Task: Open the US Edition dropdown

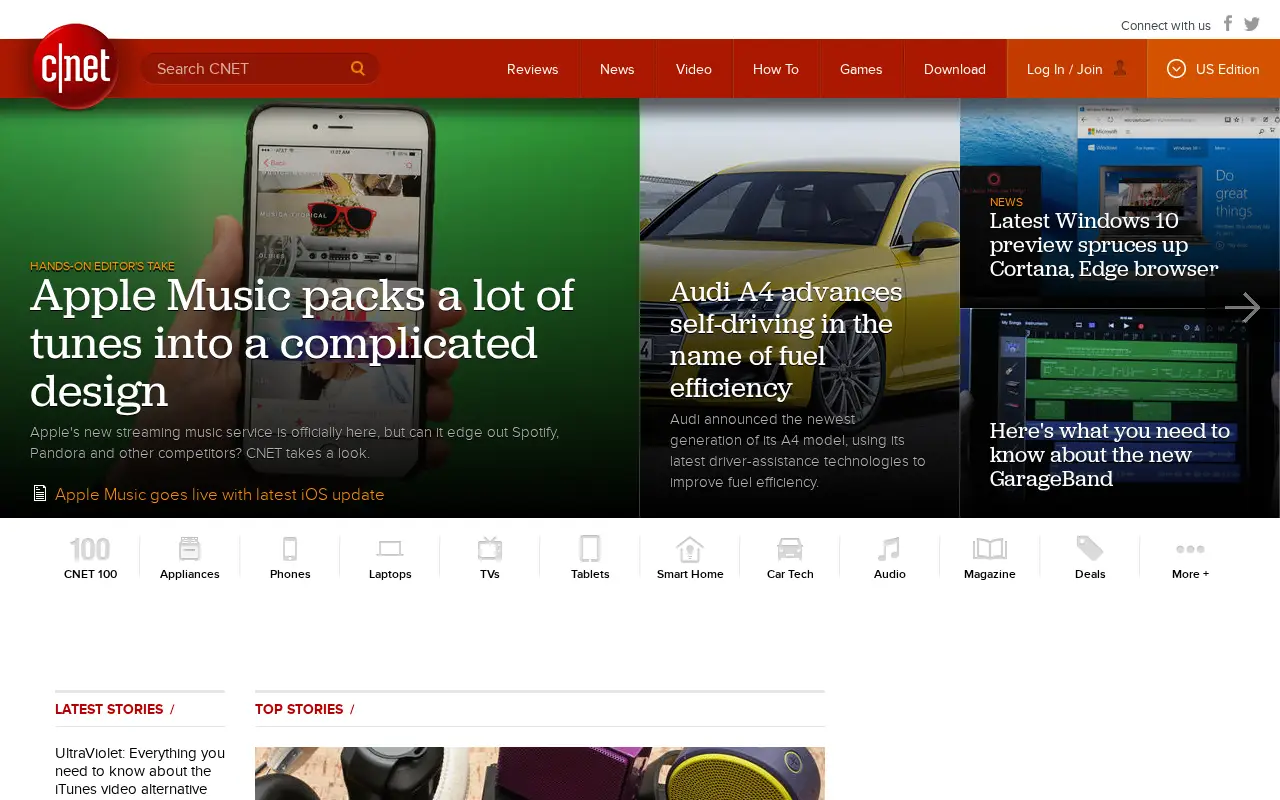Action: [1213, 69]
